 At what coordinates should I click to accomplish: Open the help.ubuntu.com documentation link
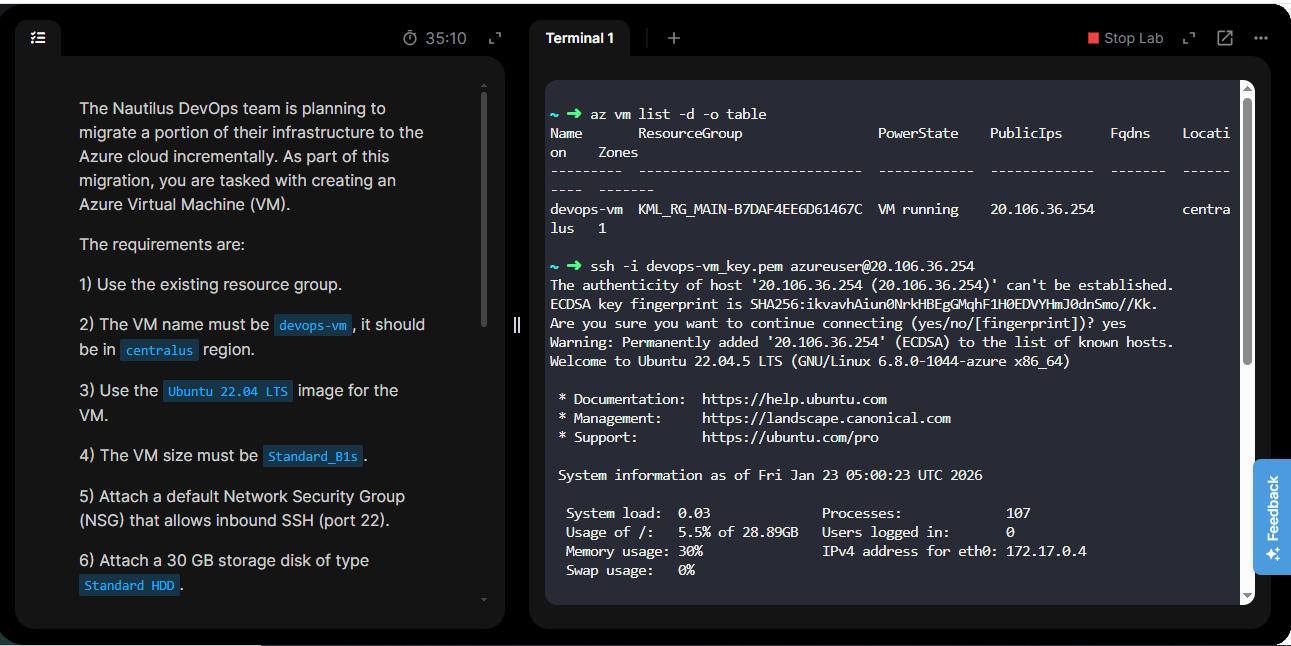pos(794,400)
